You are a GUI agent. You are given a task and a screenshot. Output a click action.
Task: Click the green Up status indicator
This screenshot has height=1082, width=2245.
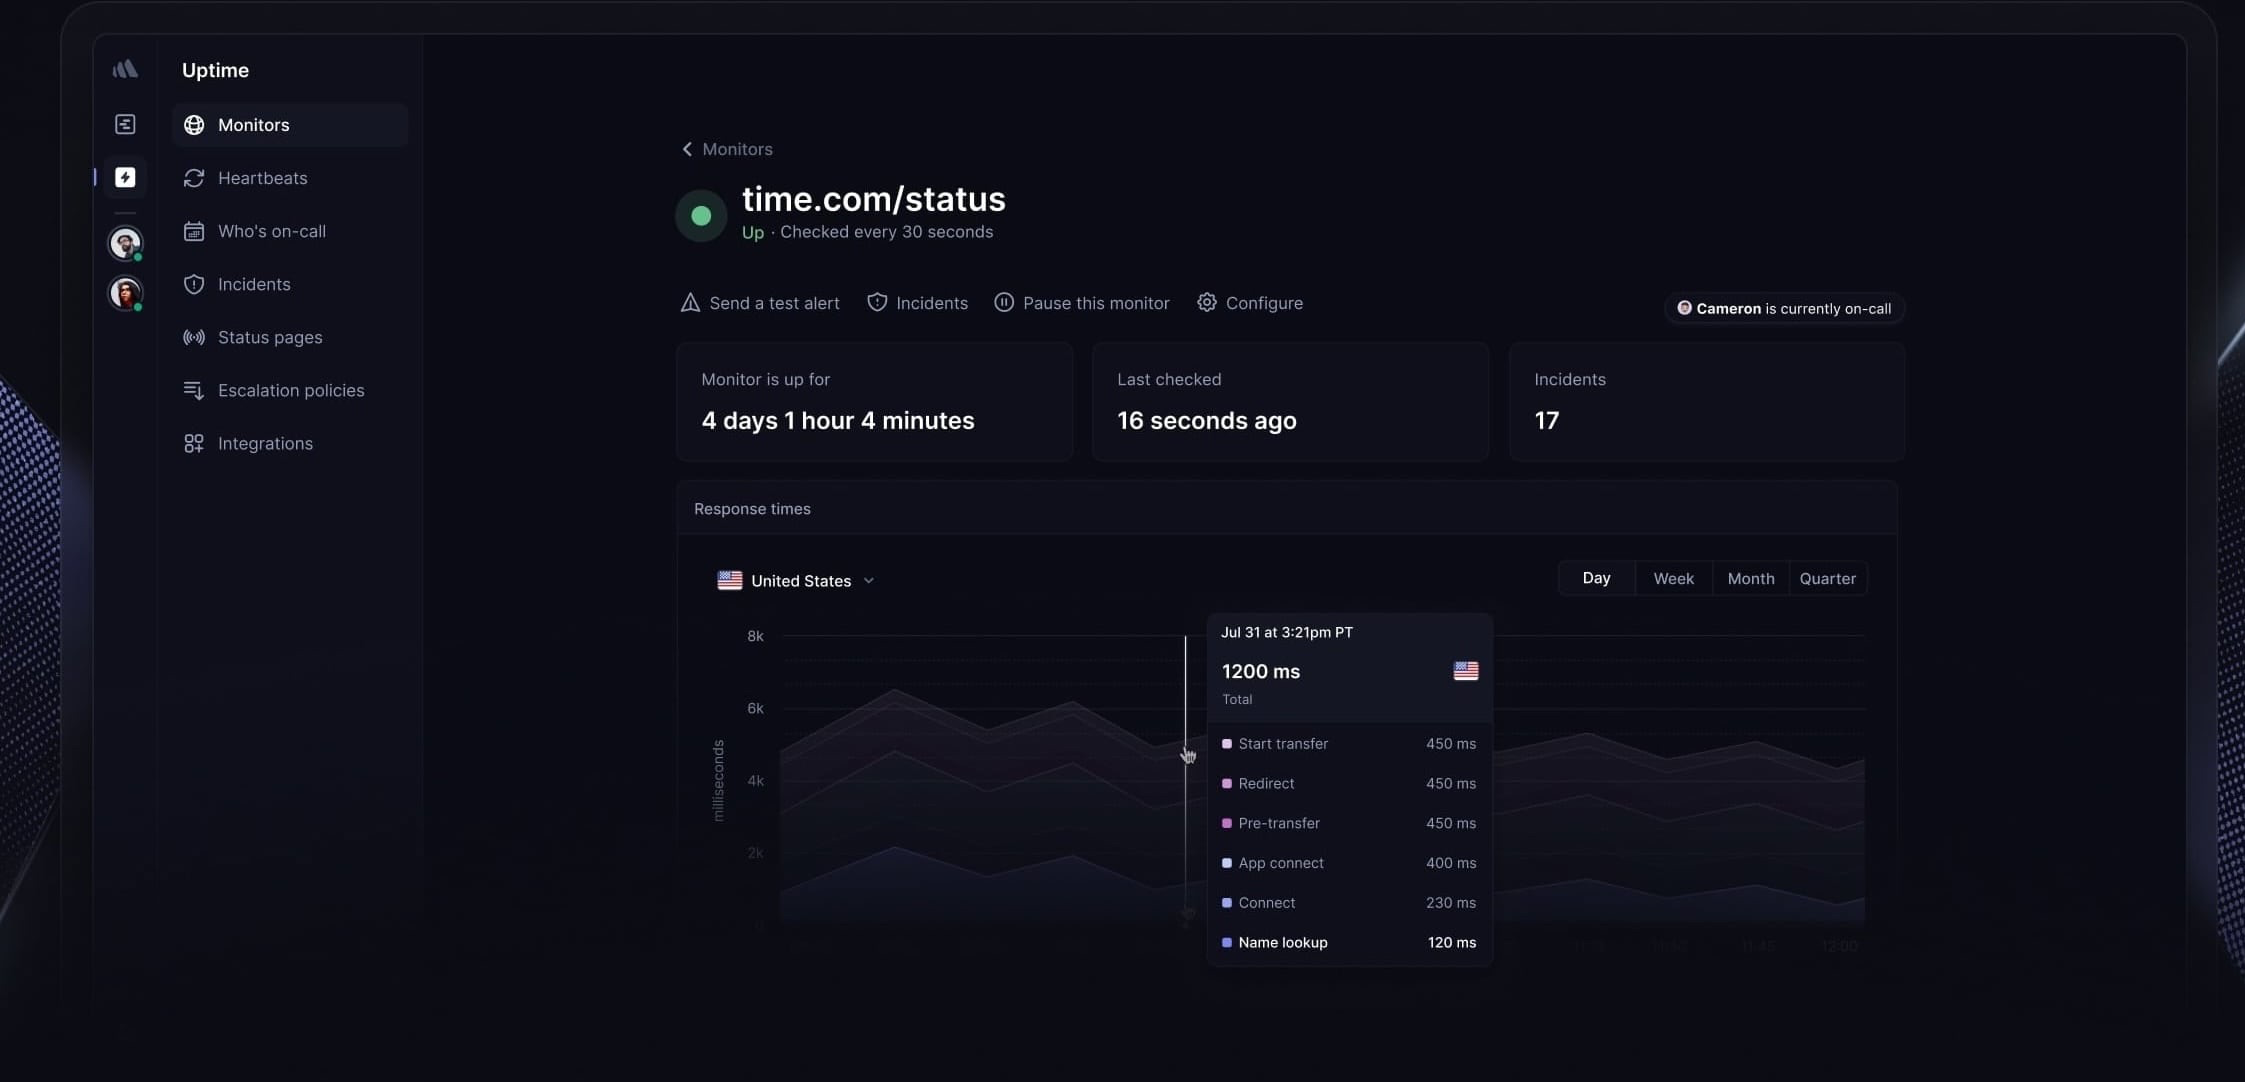[700, 215]
